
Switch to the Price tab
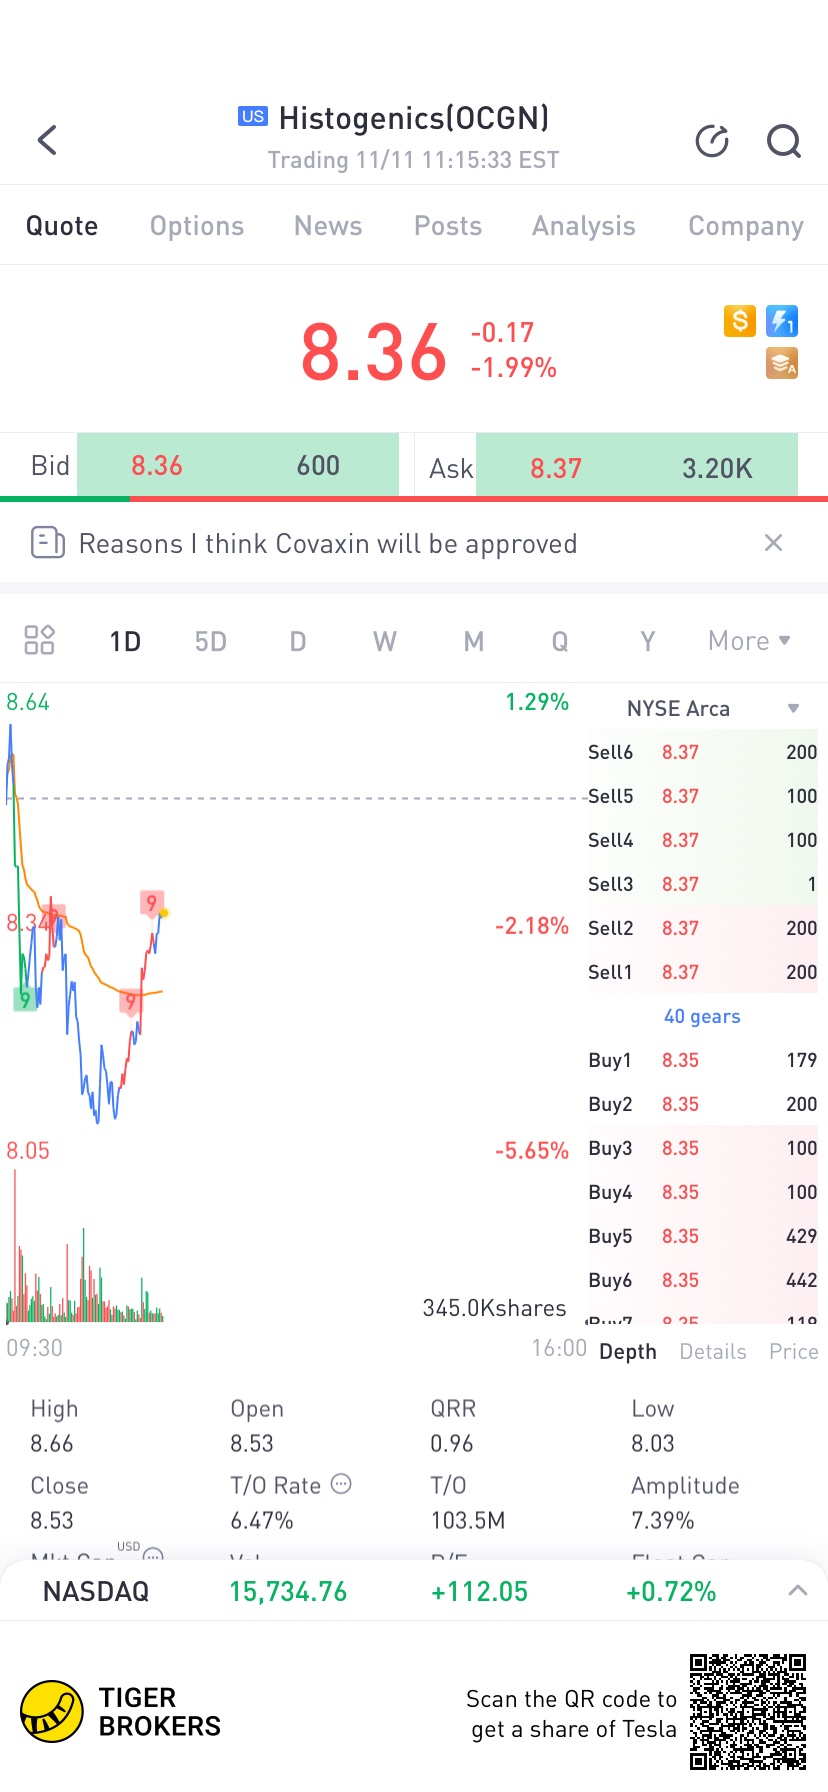[794, 1352]
